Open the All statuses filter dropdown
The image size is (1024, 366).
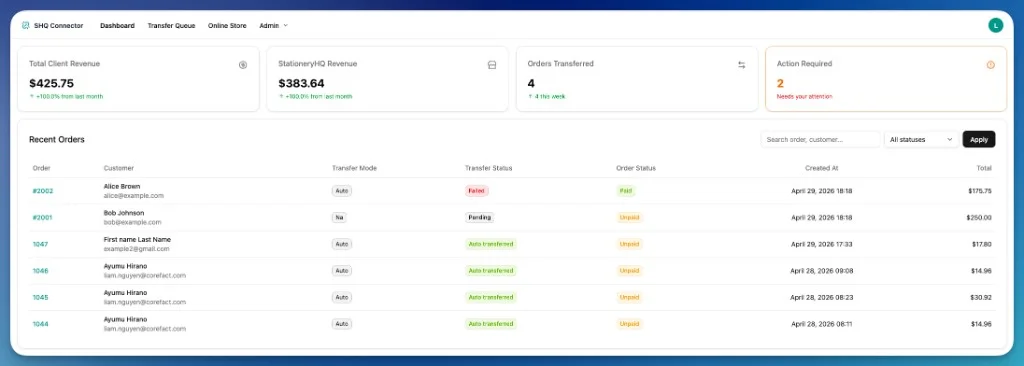[x=921, y=139]
